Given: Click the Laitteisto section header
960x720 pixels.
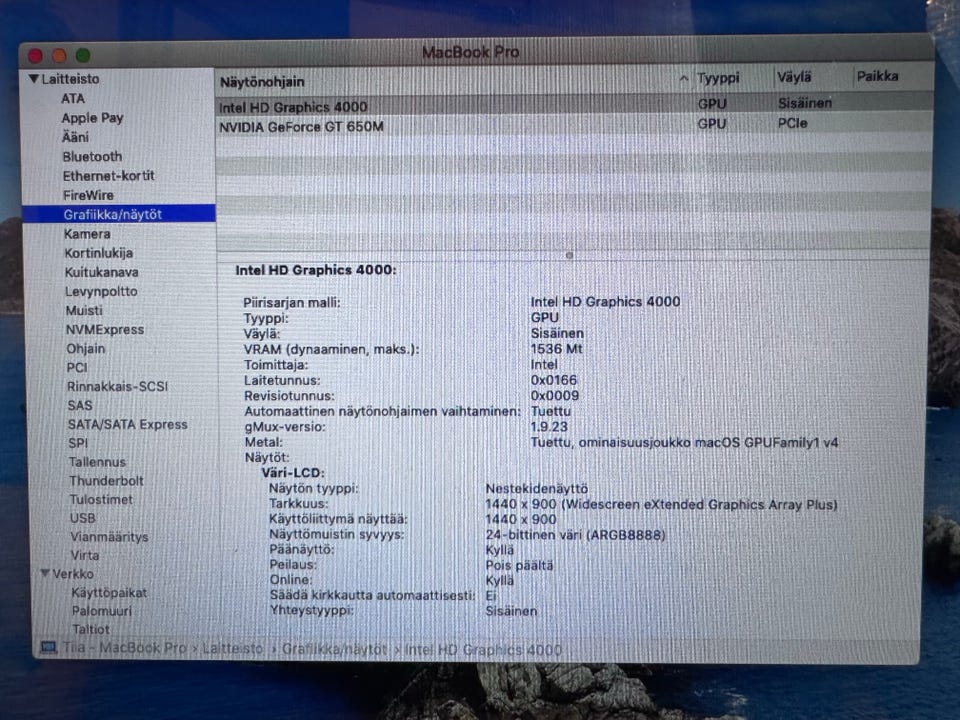Looking at the screenshot, I should click(x=70, y=79).
